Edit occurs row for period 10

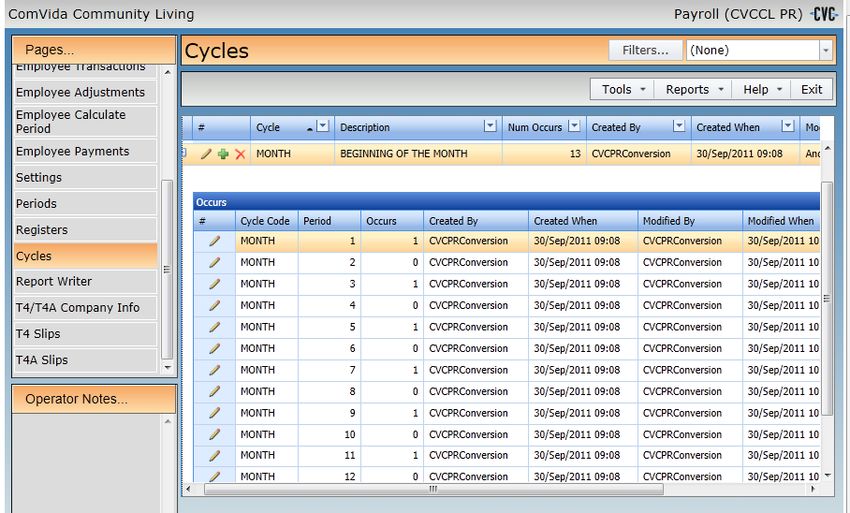[215, 434]
